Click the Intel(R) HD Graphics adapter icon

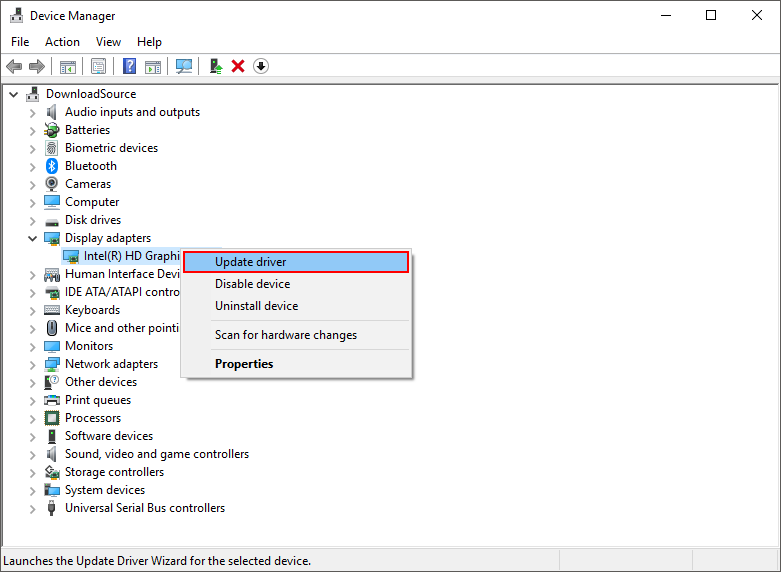pos(71,256)
